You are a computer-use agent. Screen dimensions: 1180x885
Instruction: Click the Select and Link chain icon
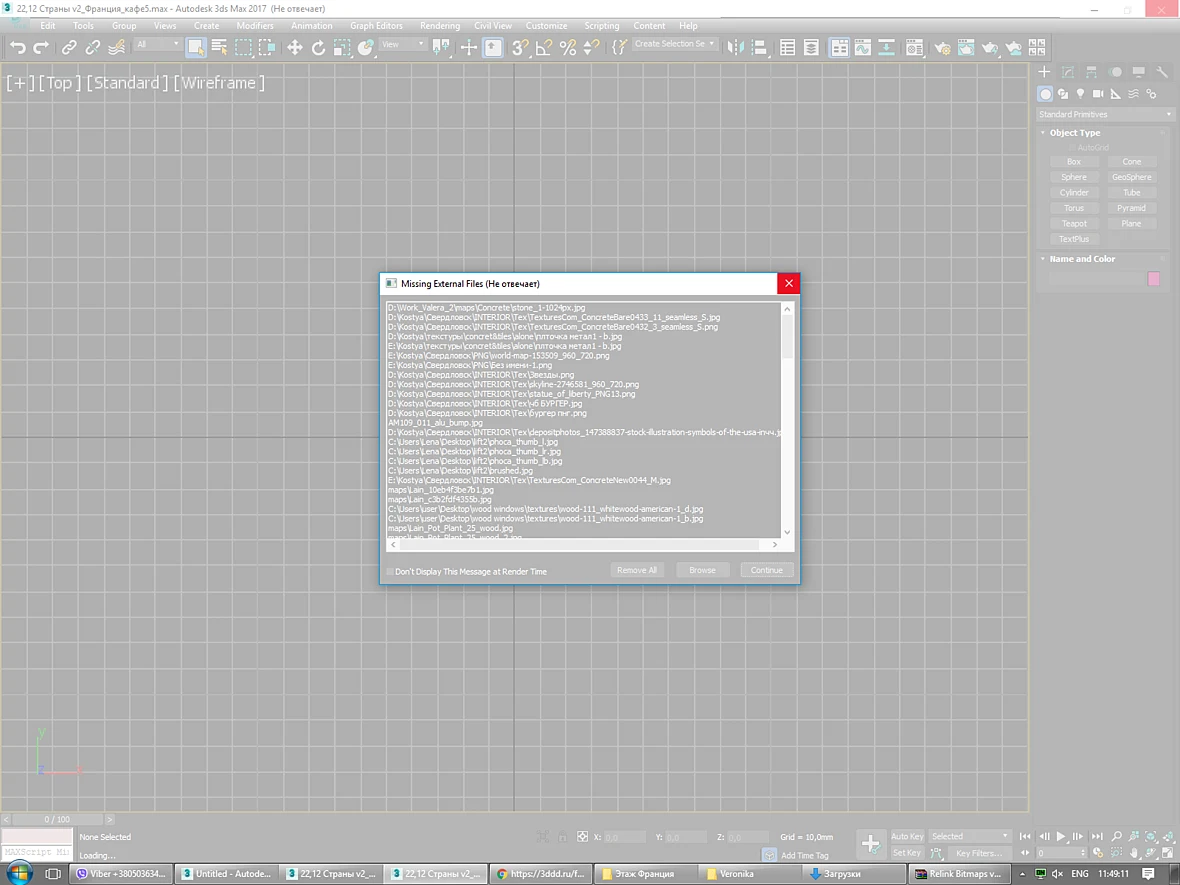coord(68,47)
